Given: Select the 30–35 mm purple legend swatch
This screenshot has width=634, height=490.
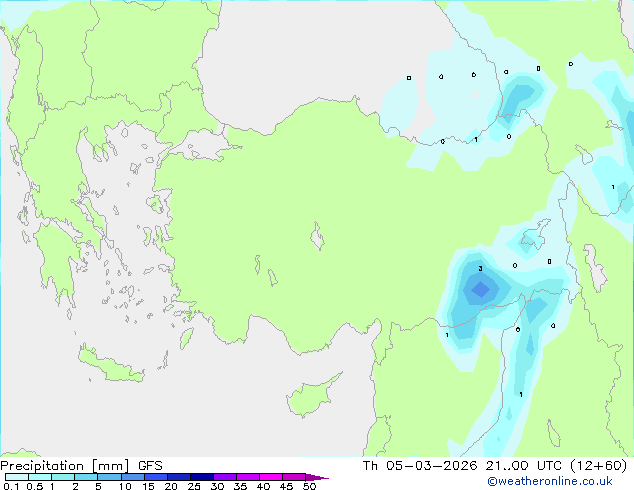Looking at the screenshot, I should 224,477.
